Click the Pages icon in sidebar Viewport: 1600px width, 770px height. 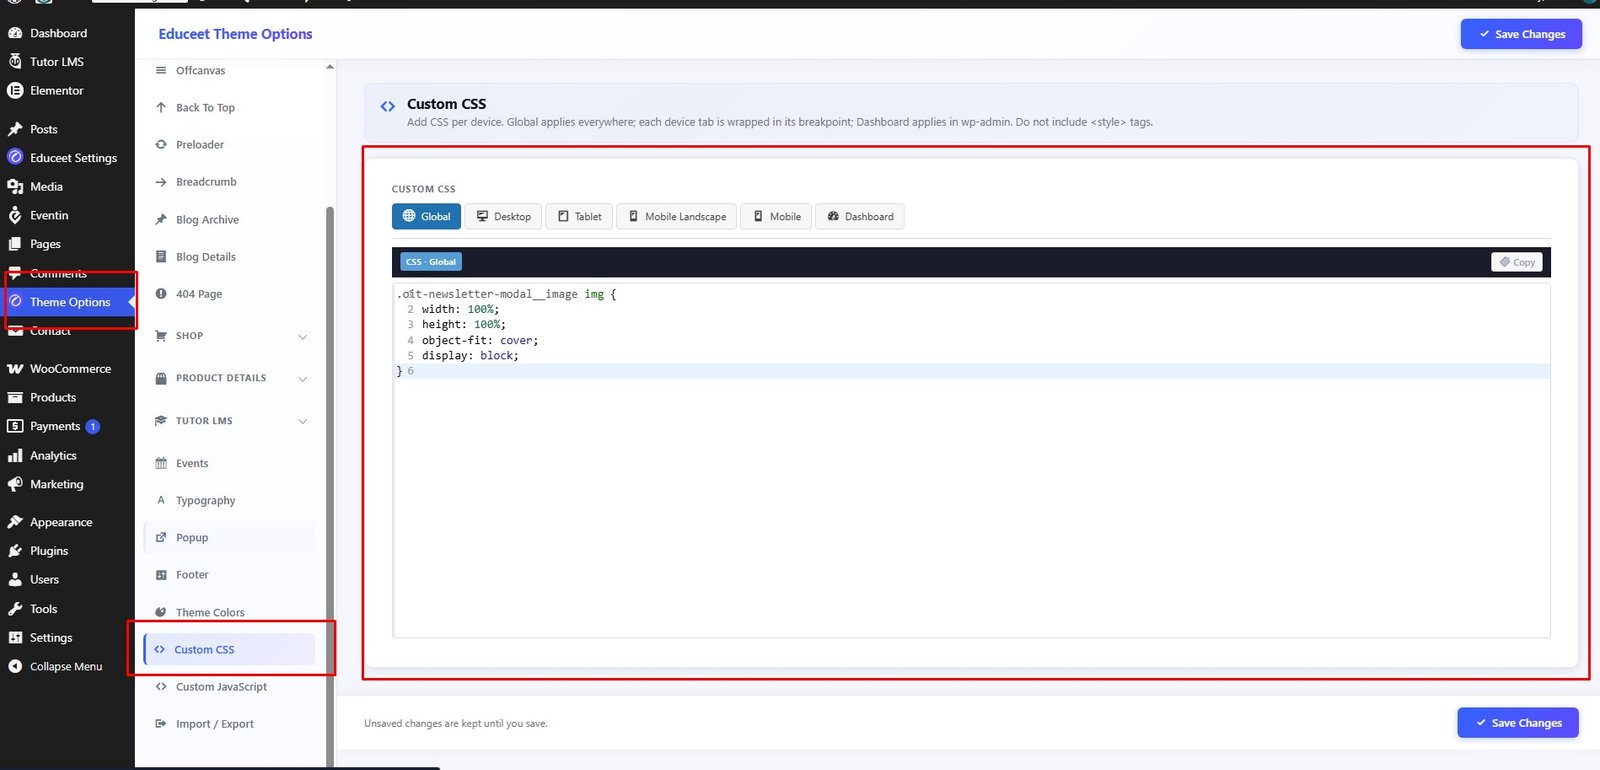pyautogui.click(x=15, y=244)
